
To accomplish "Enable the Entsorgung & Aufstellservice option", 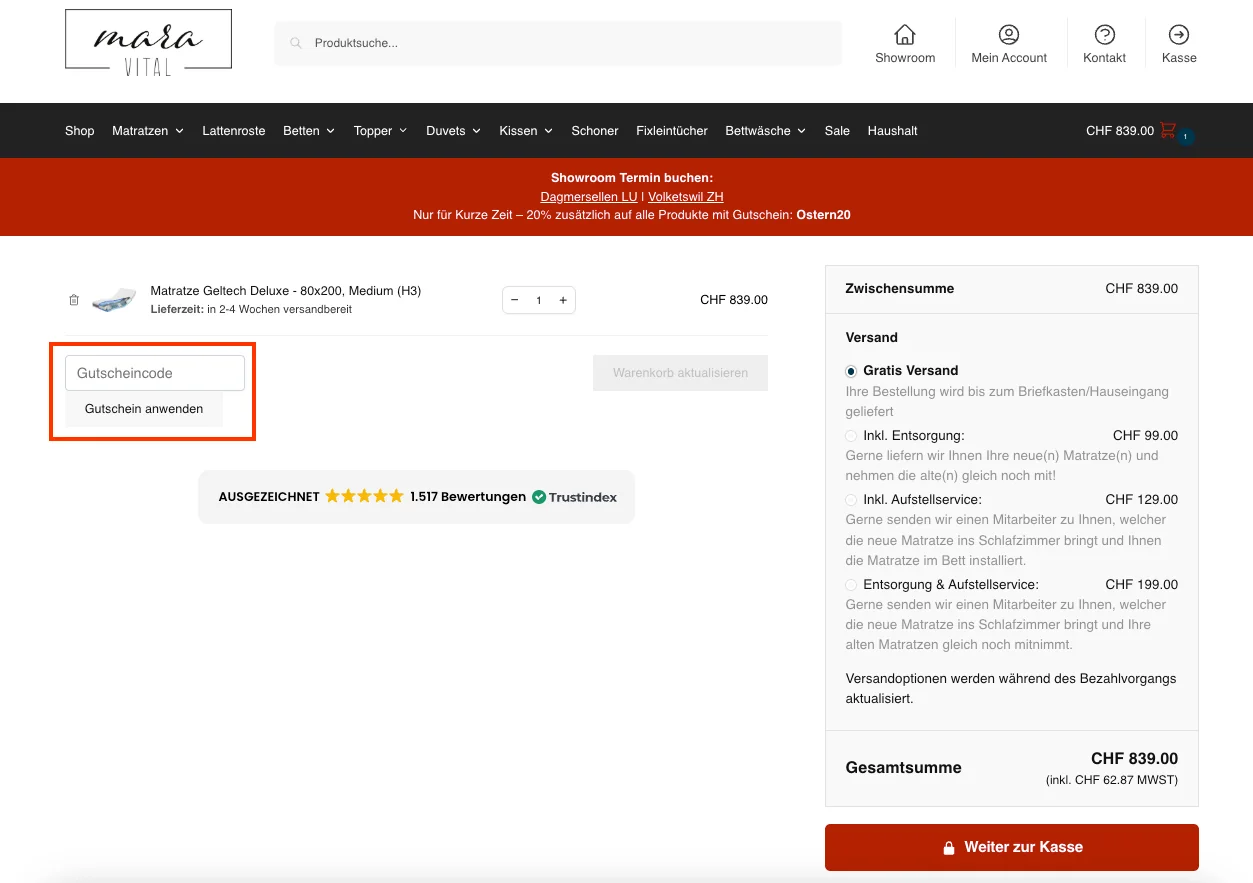I will click(850, 584).
